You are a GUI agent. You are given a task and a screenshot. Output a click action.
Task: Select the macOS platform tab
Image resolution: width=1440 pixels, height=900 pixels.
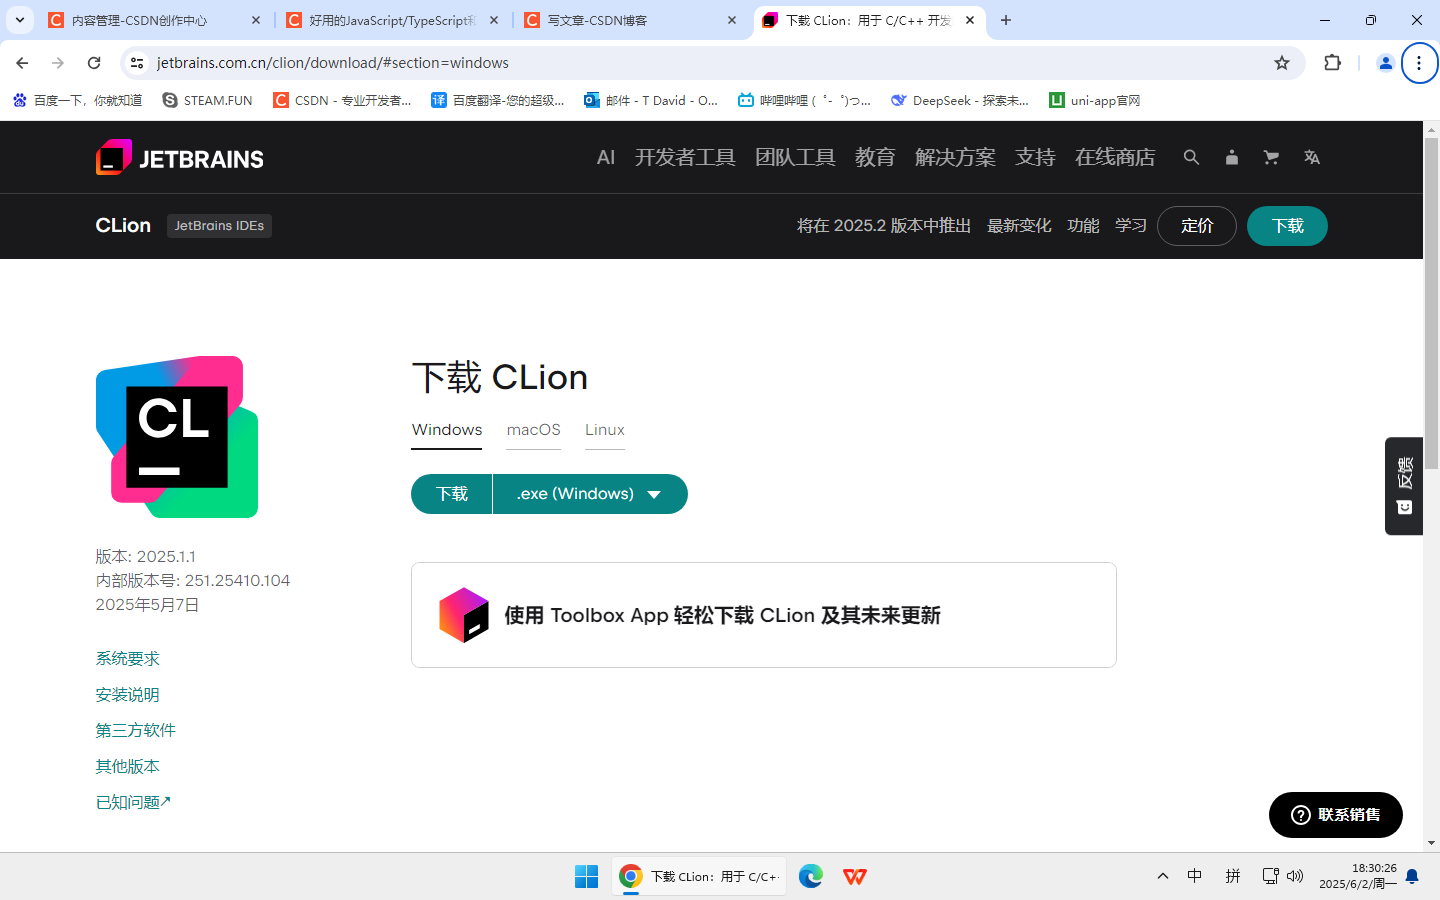point(533,430)
